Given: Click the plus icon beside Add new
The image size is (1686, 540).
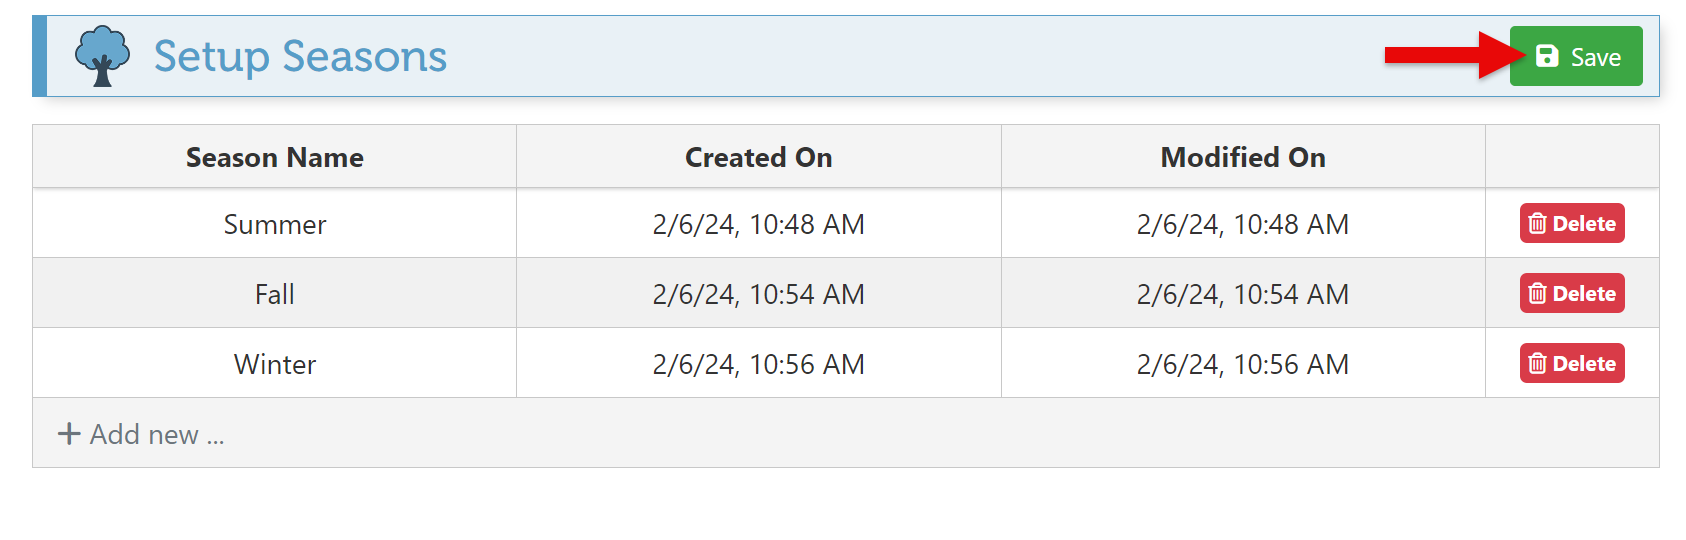Looking at the screenshot, I should pyautogui.click(x=69, y=434).
